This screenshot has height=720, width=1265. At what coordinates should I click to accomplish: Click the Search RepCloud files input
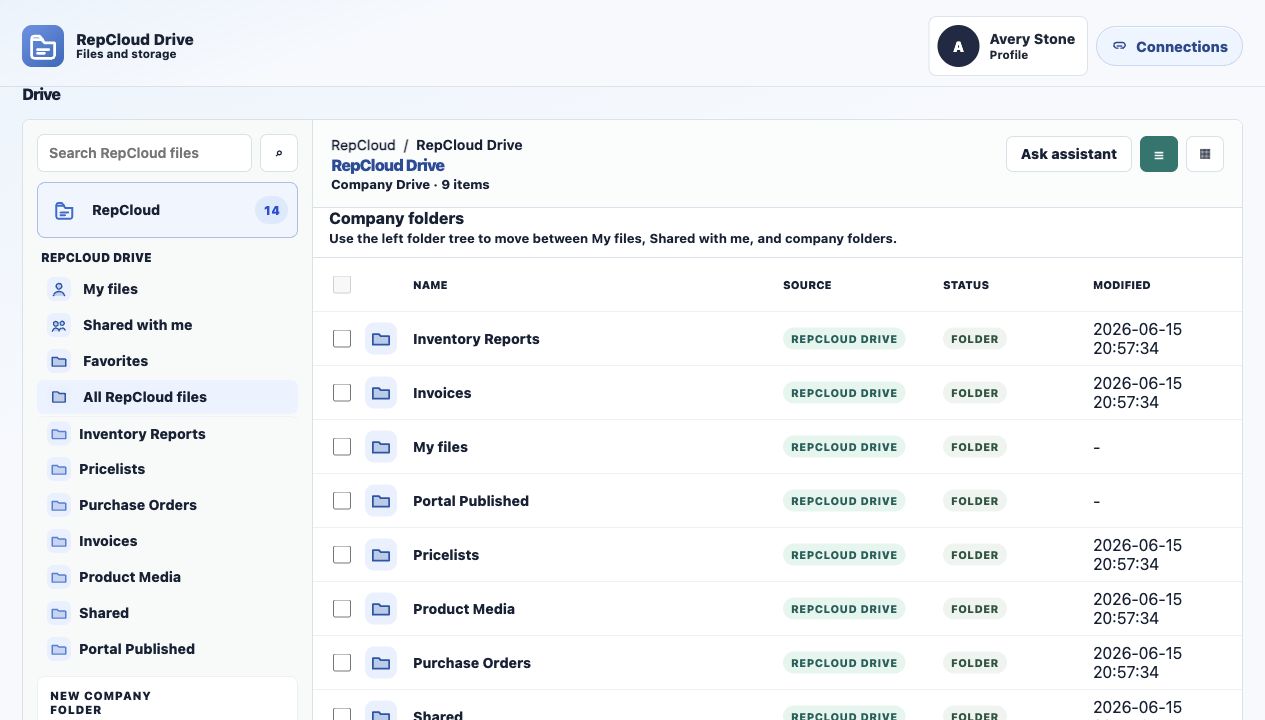[x=144, y=153]
